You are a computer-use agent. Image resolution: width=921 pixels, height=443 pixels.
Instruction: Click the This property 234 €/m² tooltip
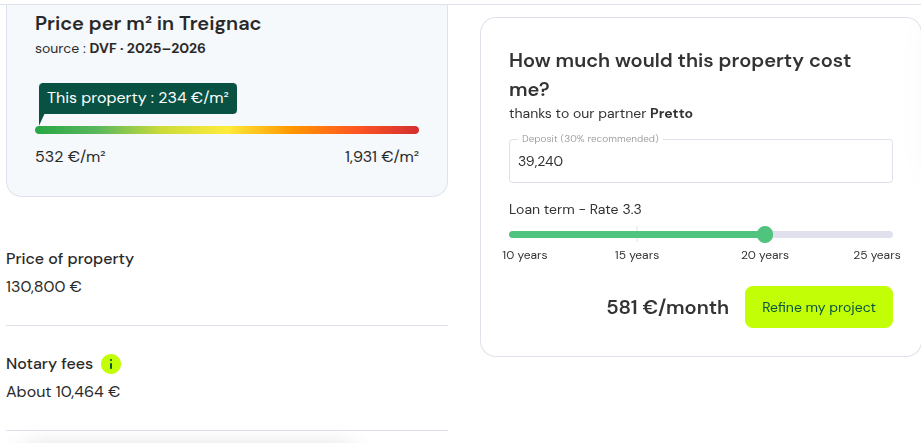coord(138,98)
